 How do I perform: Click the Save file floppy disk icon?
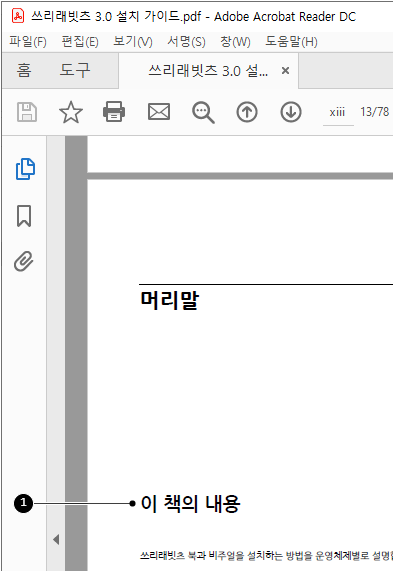tap(27, 112)
